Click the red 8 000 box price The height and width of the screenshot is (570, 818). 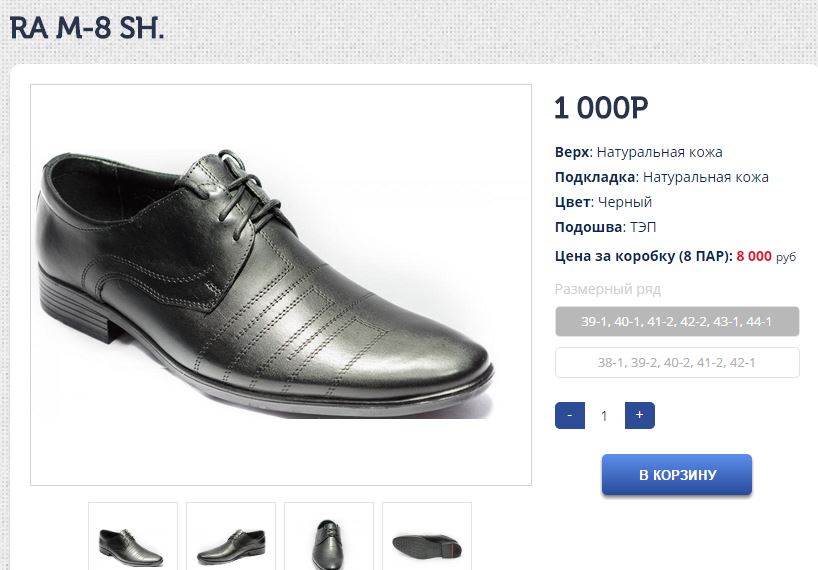754,256
